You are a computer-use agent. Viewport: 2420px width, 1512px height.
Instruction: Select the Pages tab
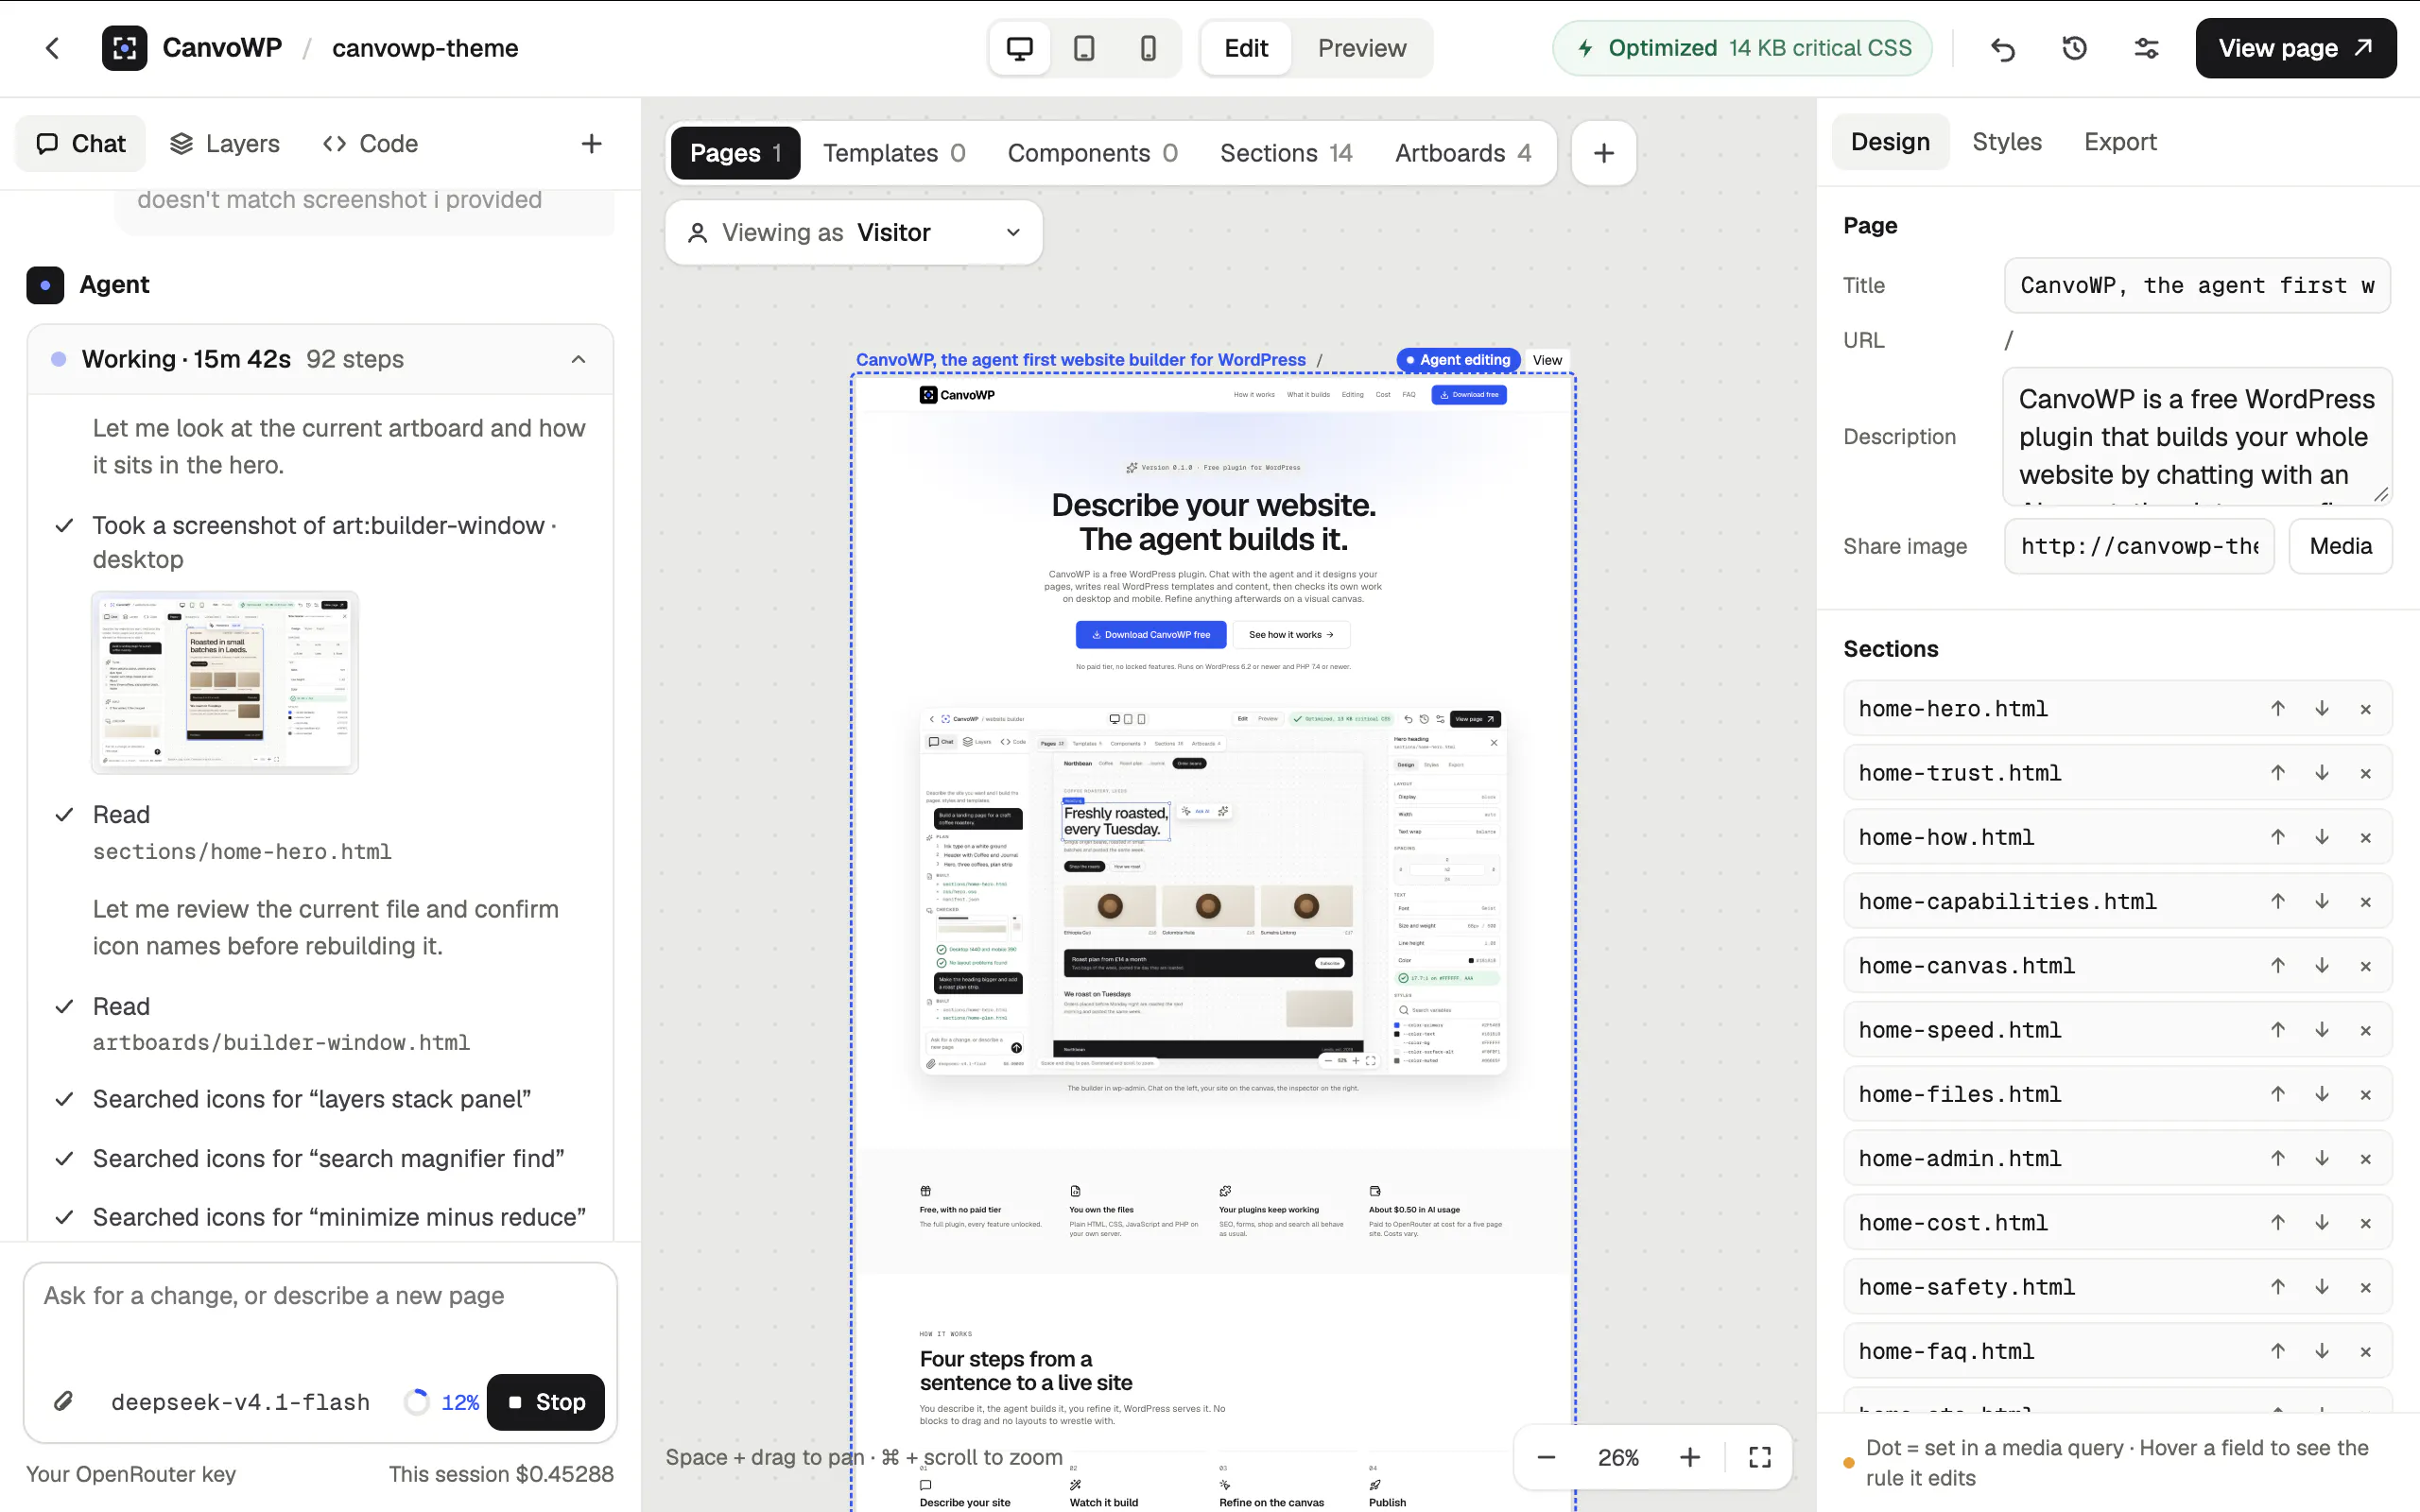tap(735, 153)
